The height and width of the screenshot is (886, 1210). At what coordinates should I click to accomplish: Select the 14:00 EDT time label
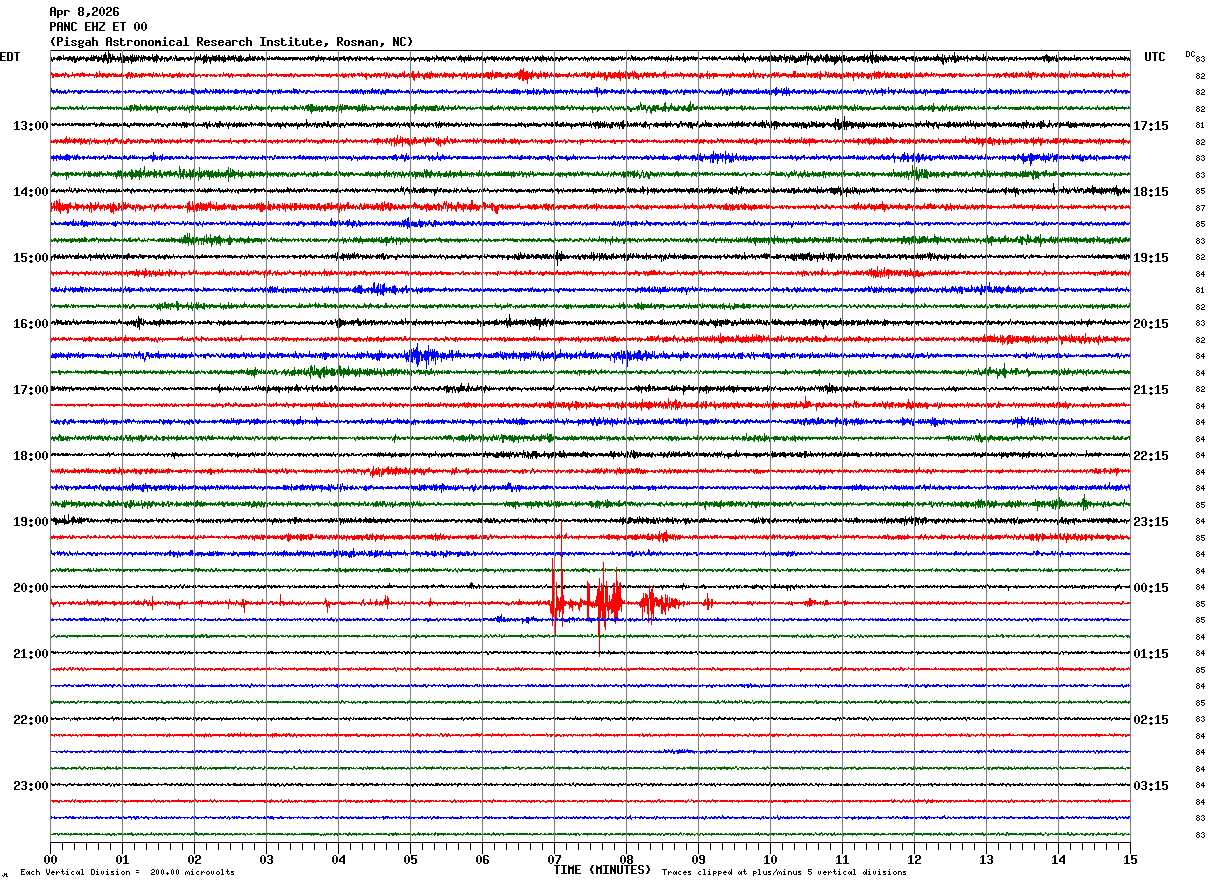tap(31, 192)
